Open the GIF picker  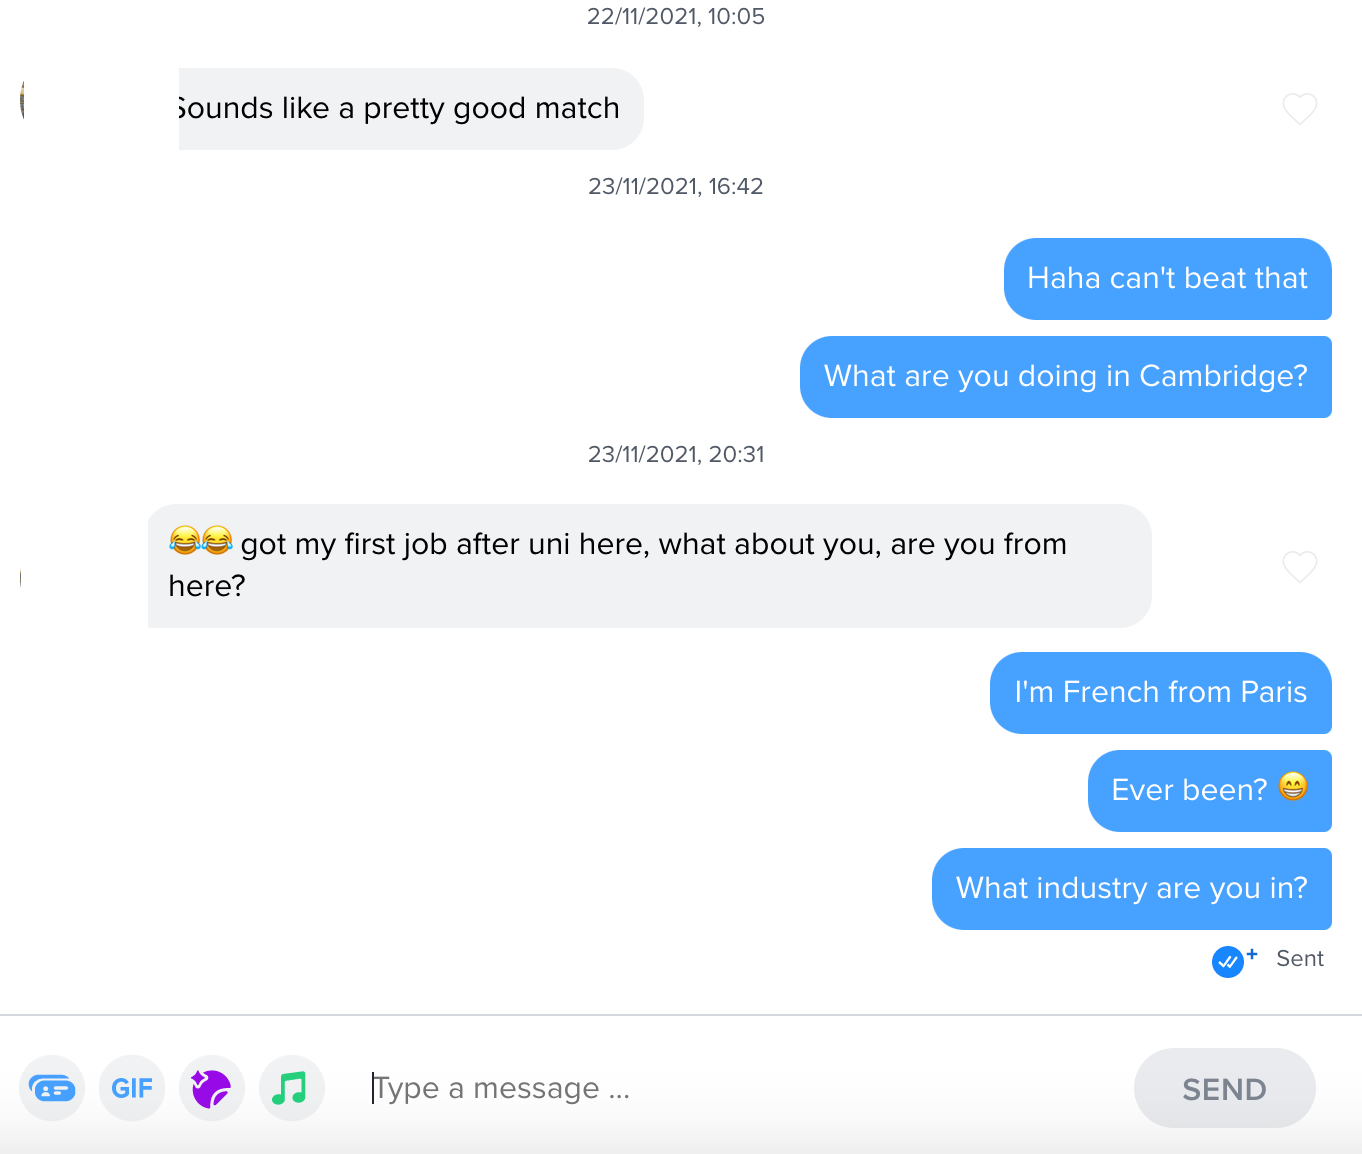132,1088
